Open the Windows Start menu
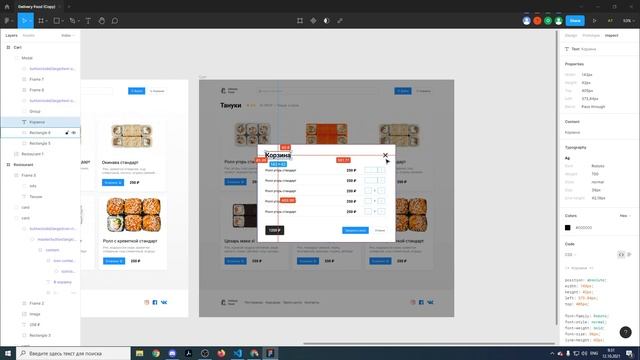640x360 pixels. click(x=8, y=353)
